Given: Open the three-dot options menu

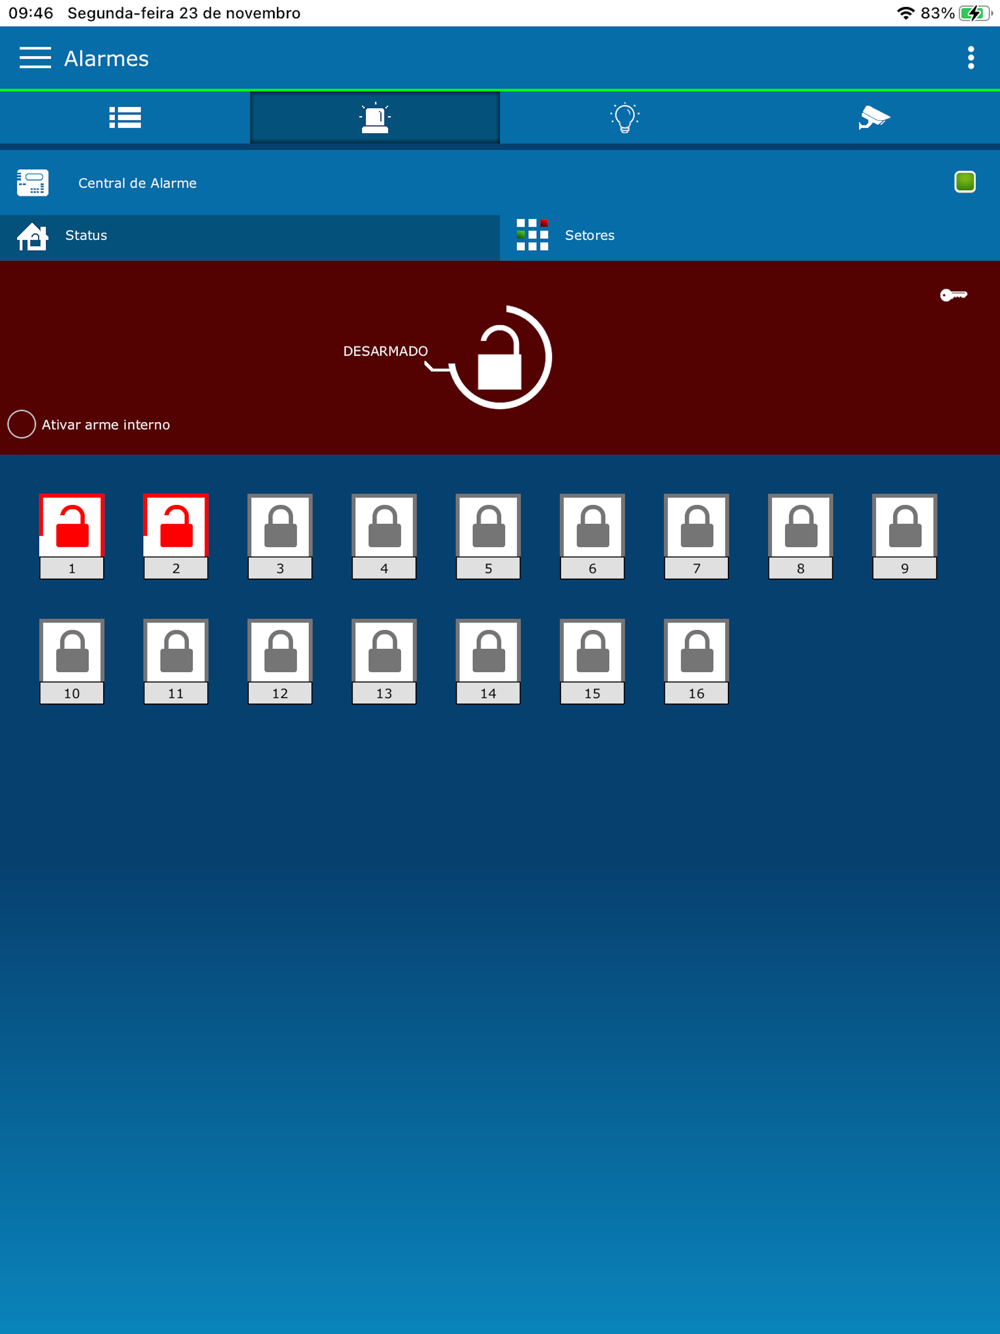Looking at the screenshot, I should coord(970,58).
